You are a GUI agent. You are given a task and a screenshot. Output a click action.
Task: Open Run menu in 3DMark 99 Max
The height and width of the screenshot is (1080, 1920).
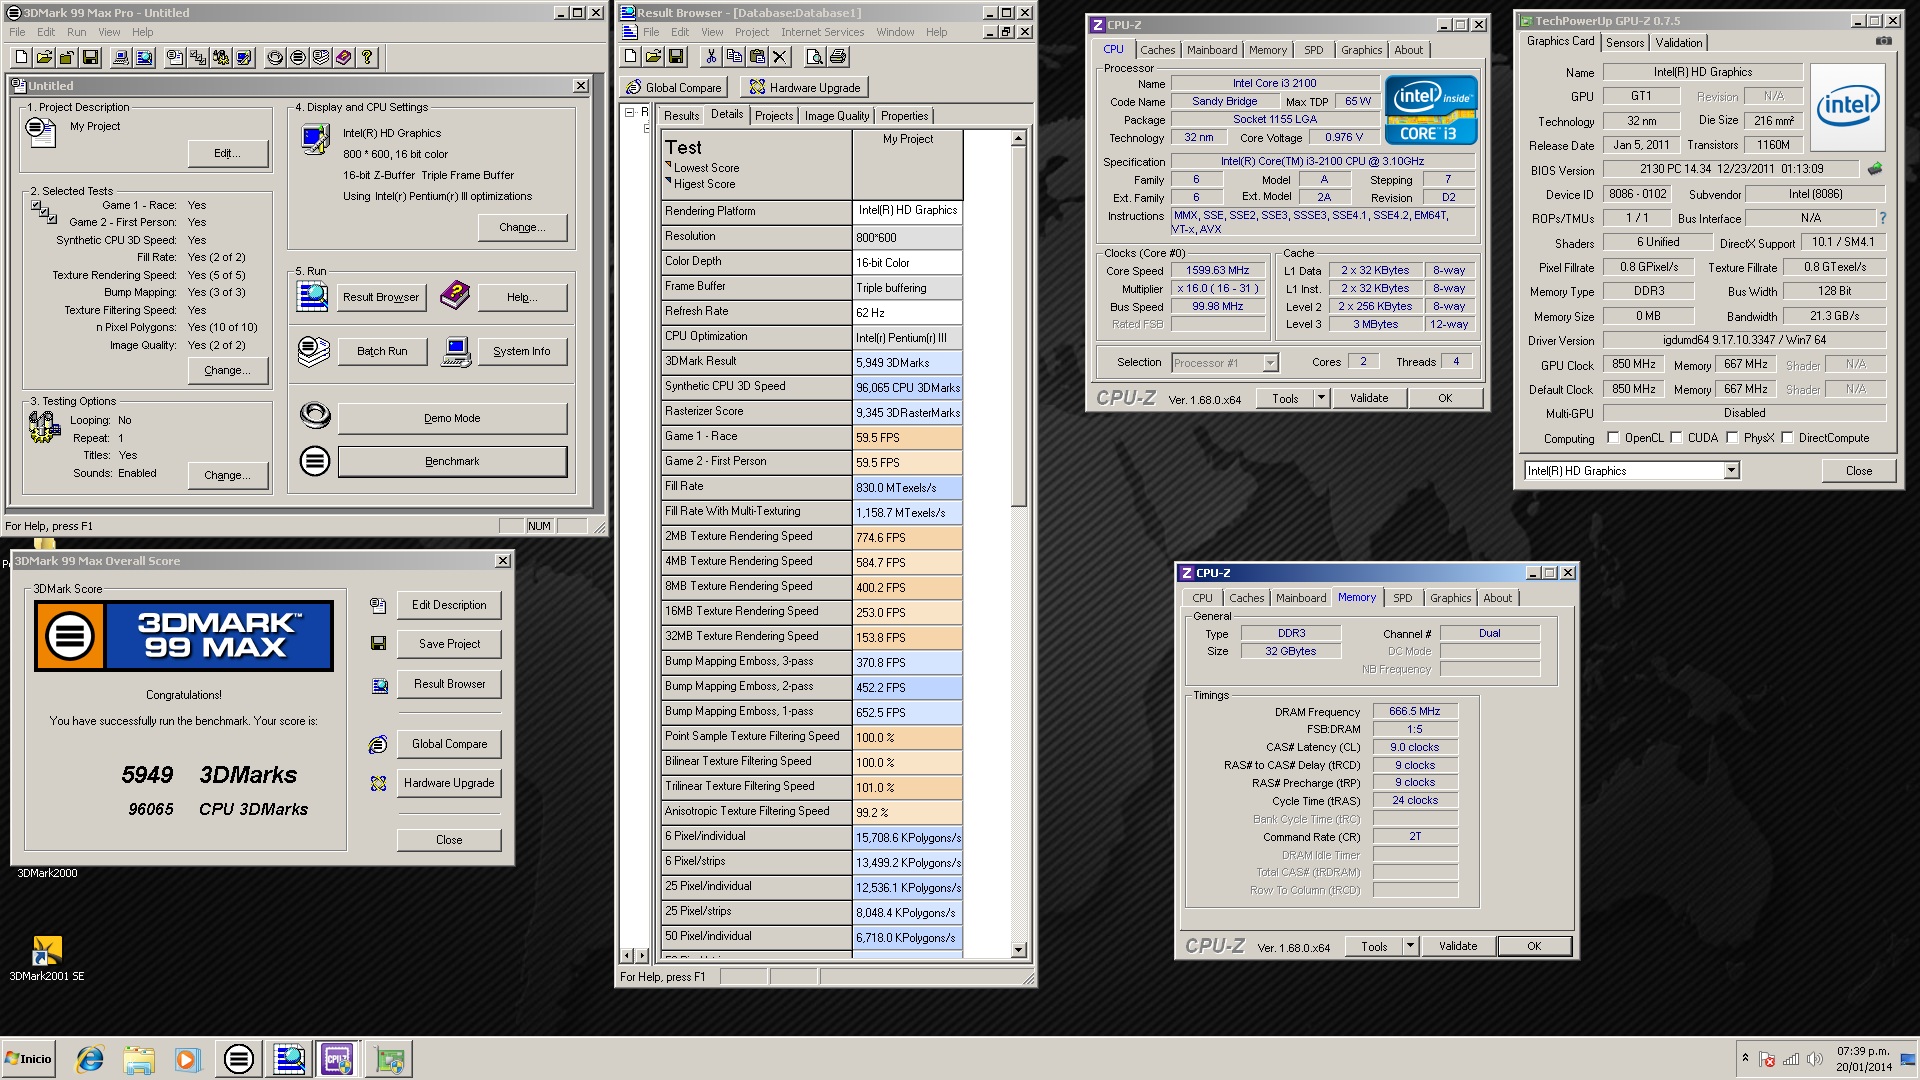coord(76,32)
